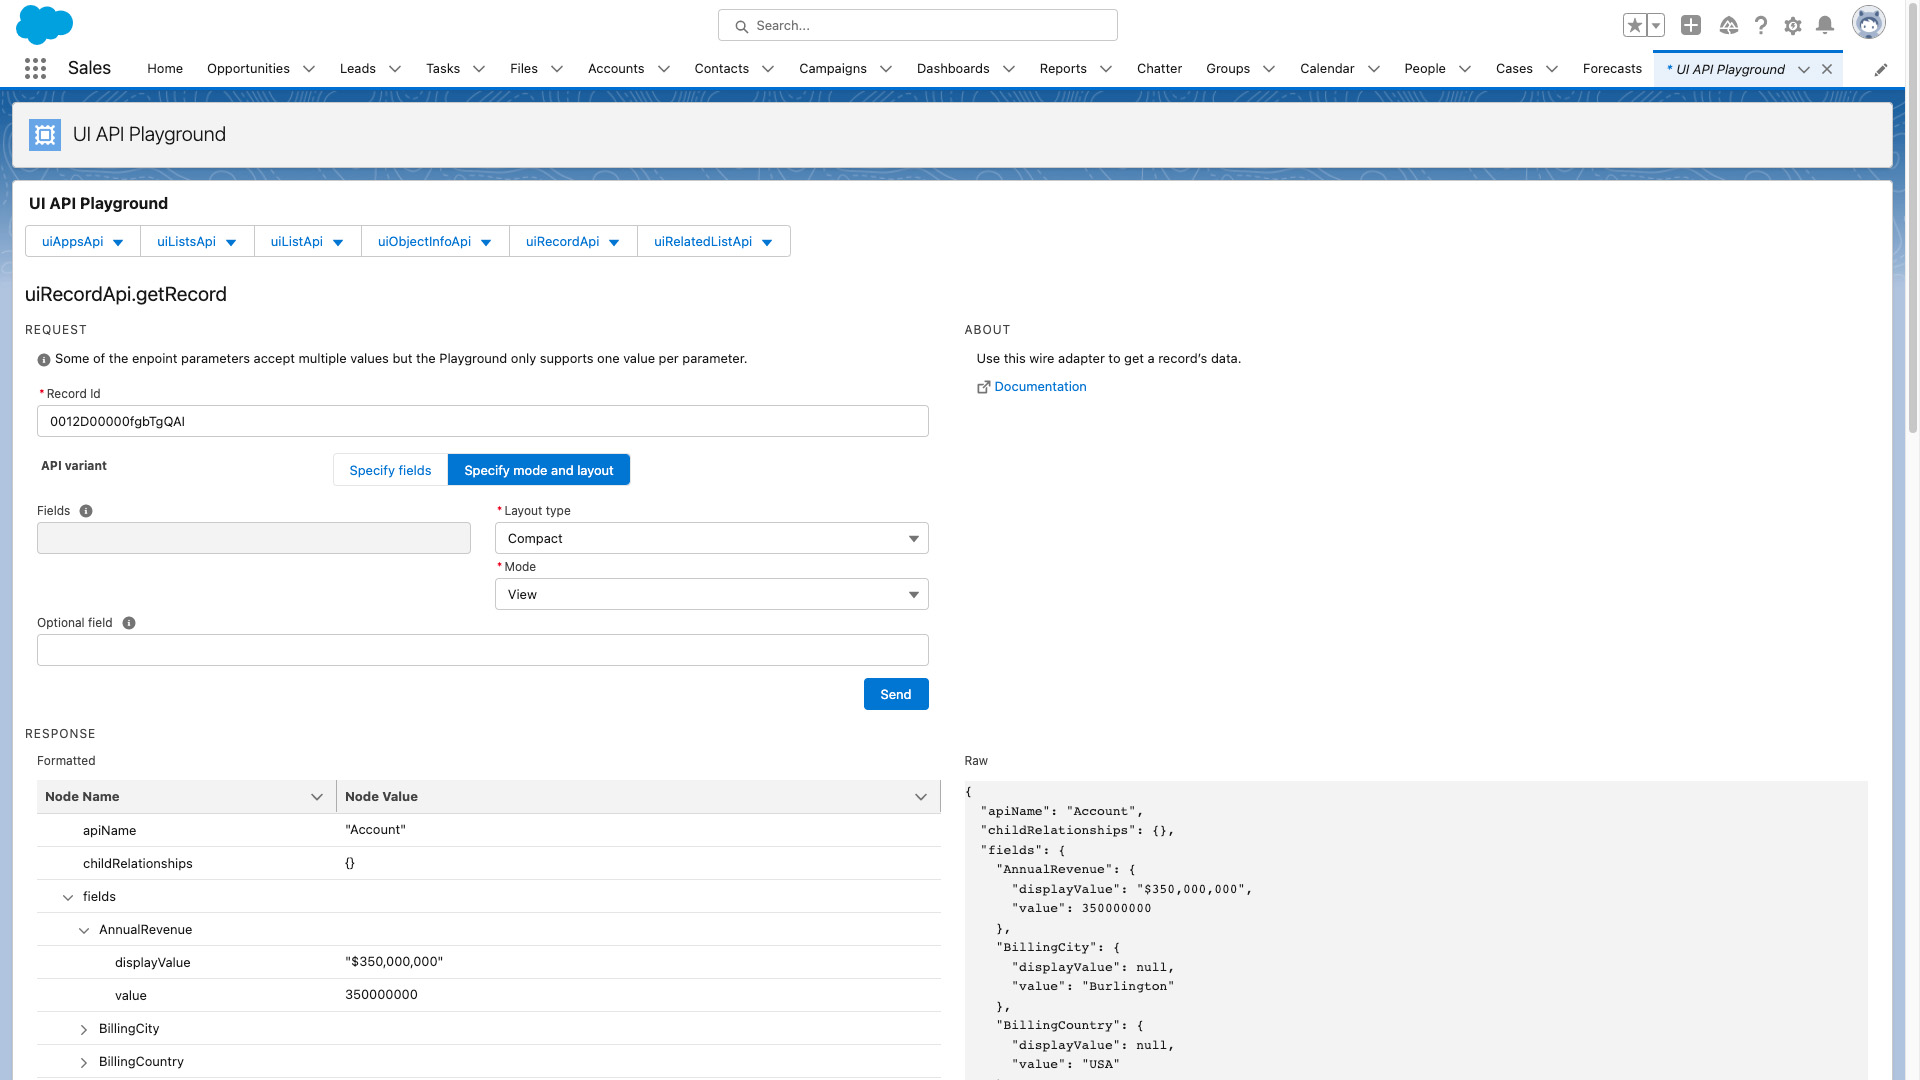Click the UI API Playground header icon
Screen dimensions: 1920x1080
[x=45, y=134]
